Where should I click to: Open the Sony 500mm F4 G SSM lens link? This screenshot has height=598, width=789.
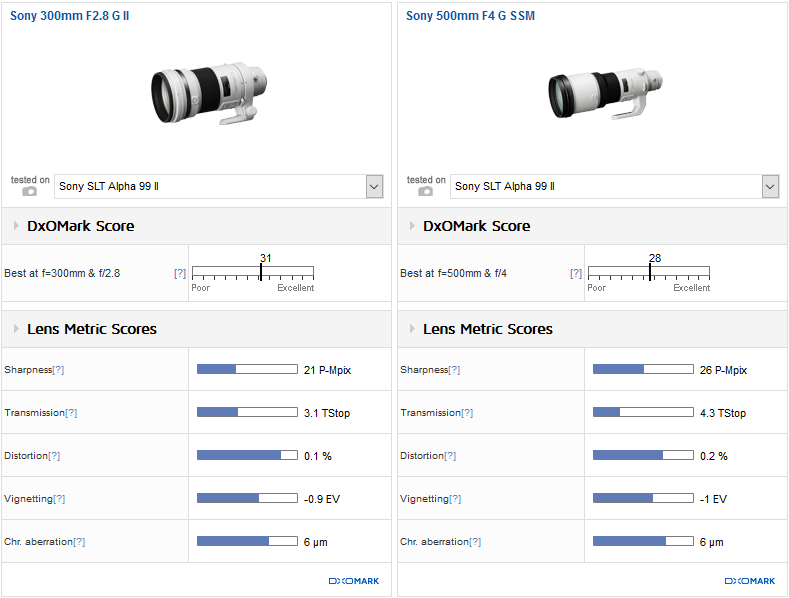point(470,16)
